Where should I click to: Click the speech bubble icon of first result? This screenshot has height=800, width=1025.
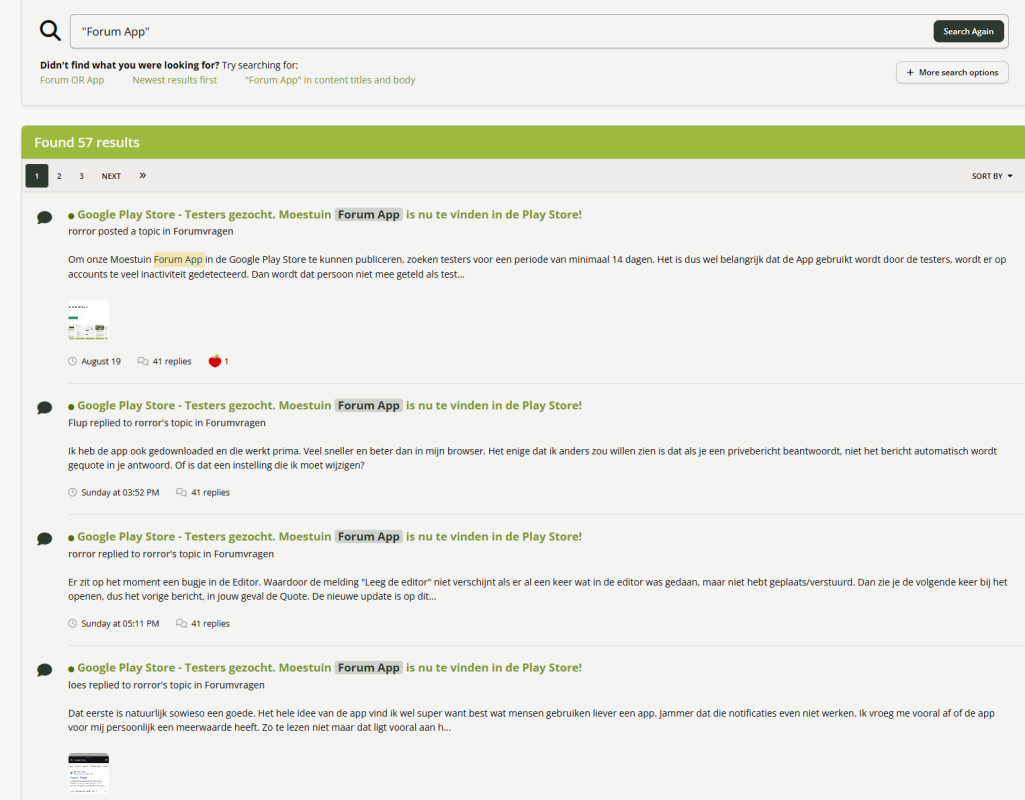[x=45, y=217]
